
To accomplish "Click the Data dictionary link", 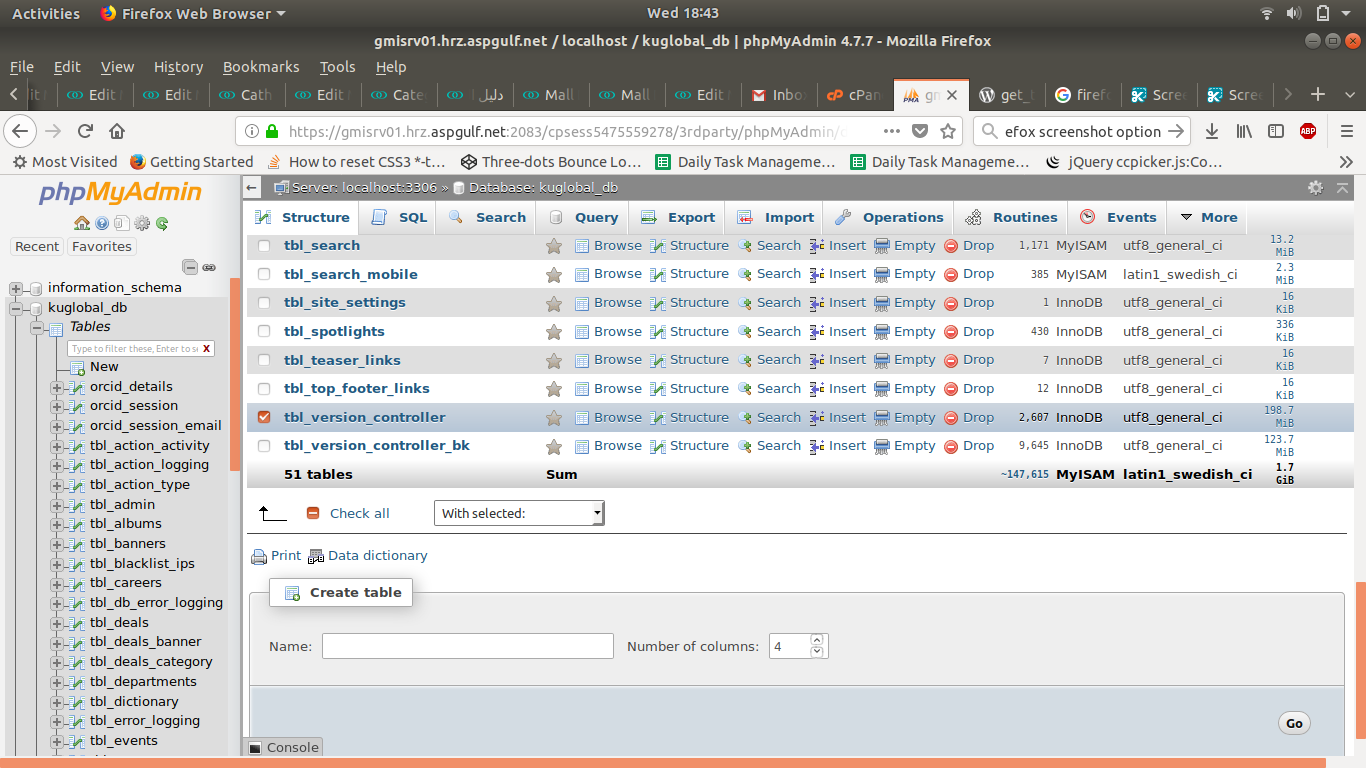I will (377, 556).
